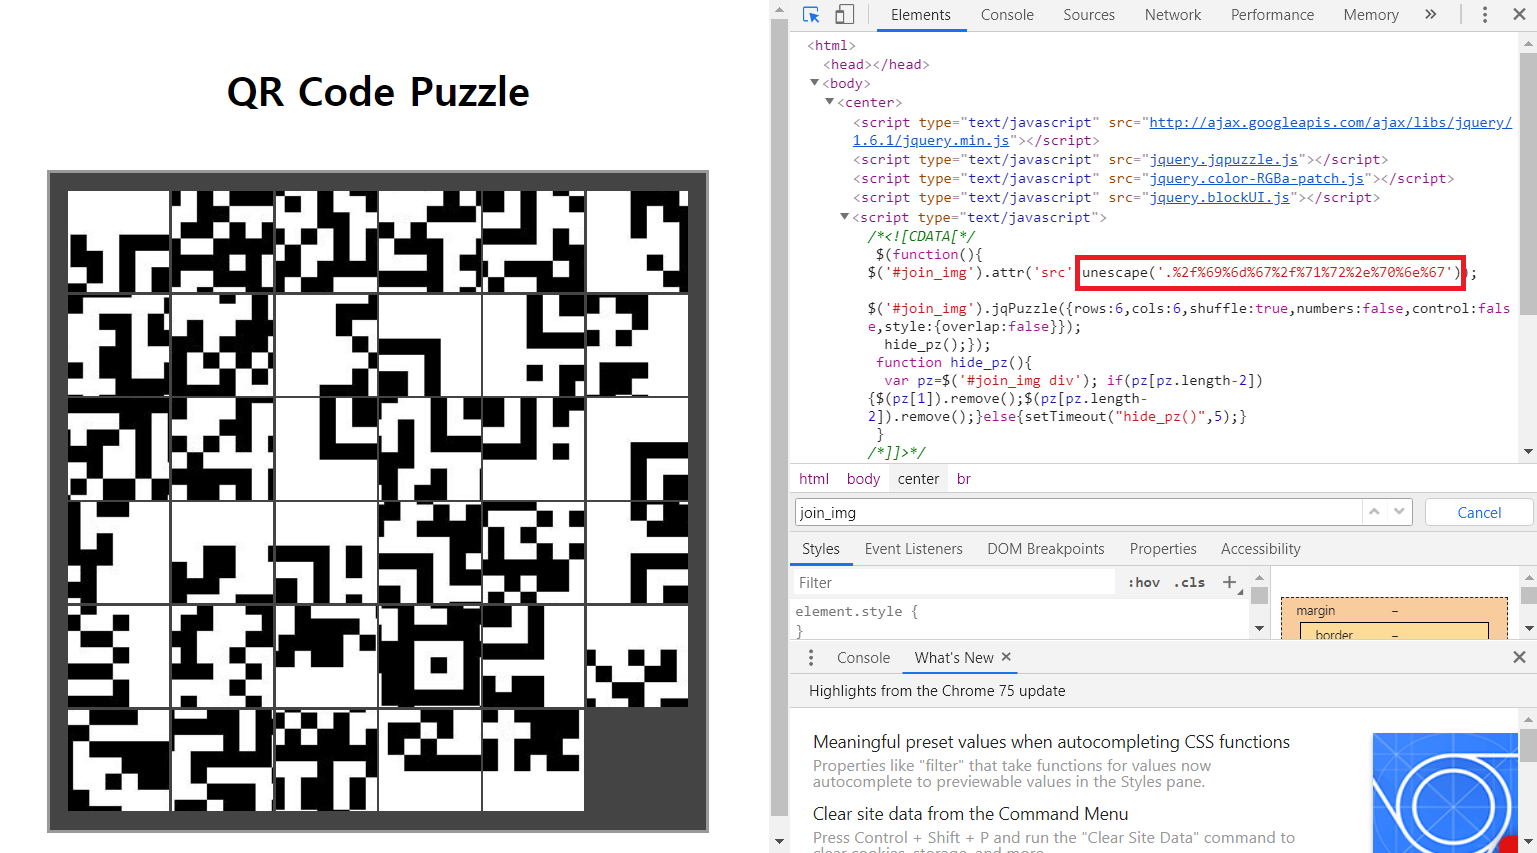
Task: Click the body breadcrumb
Action: coord(863,479)
